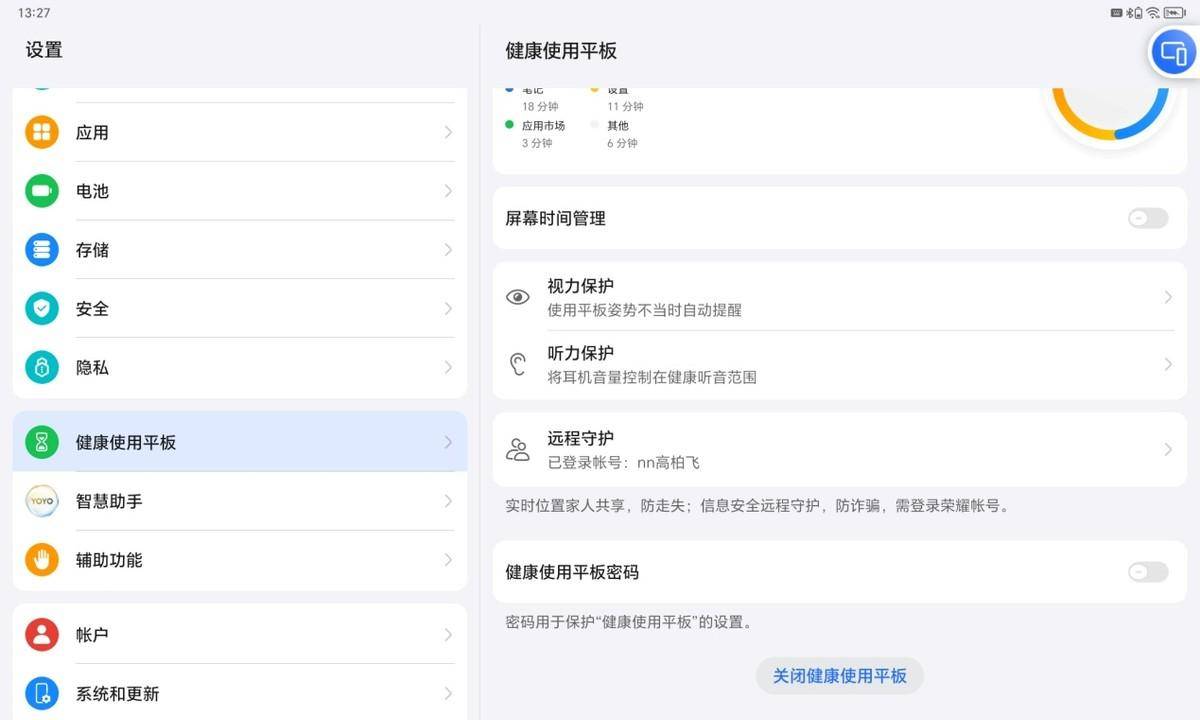Select the 隐私 privacy icon
1200x720 pixels.
tap(41, 367)
